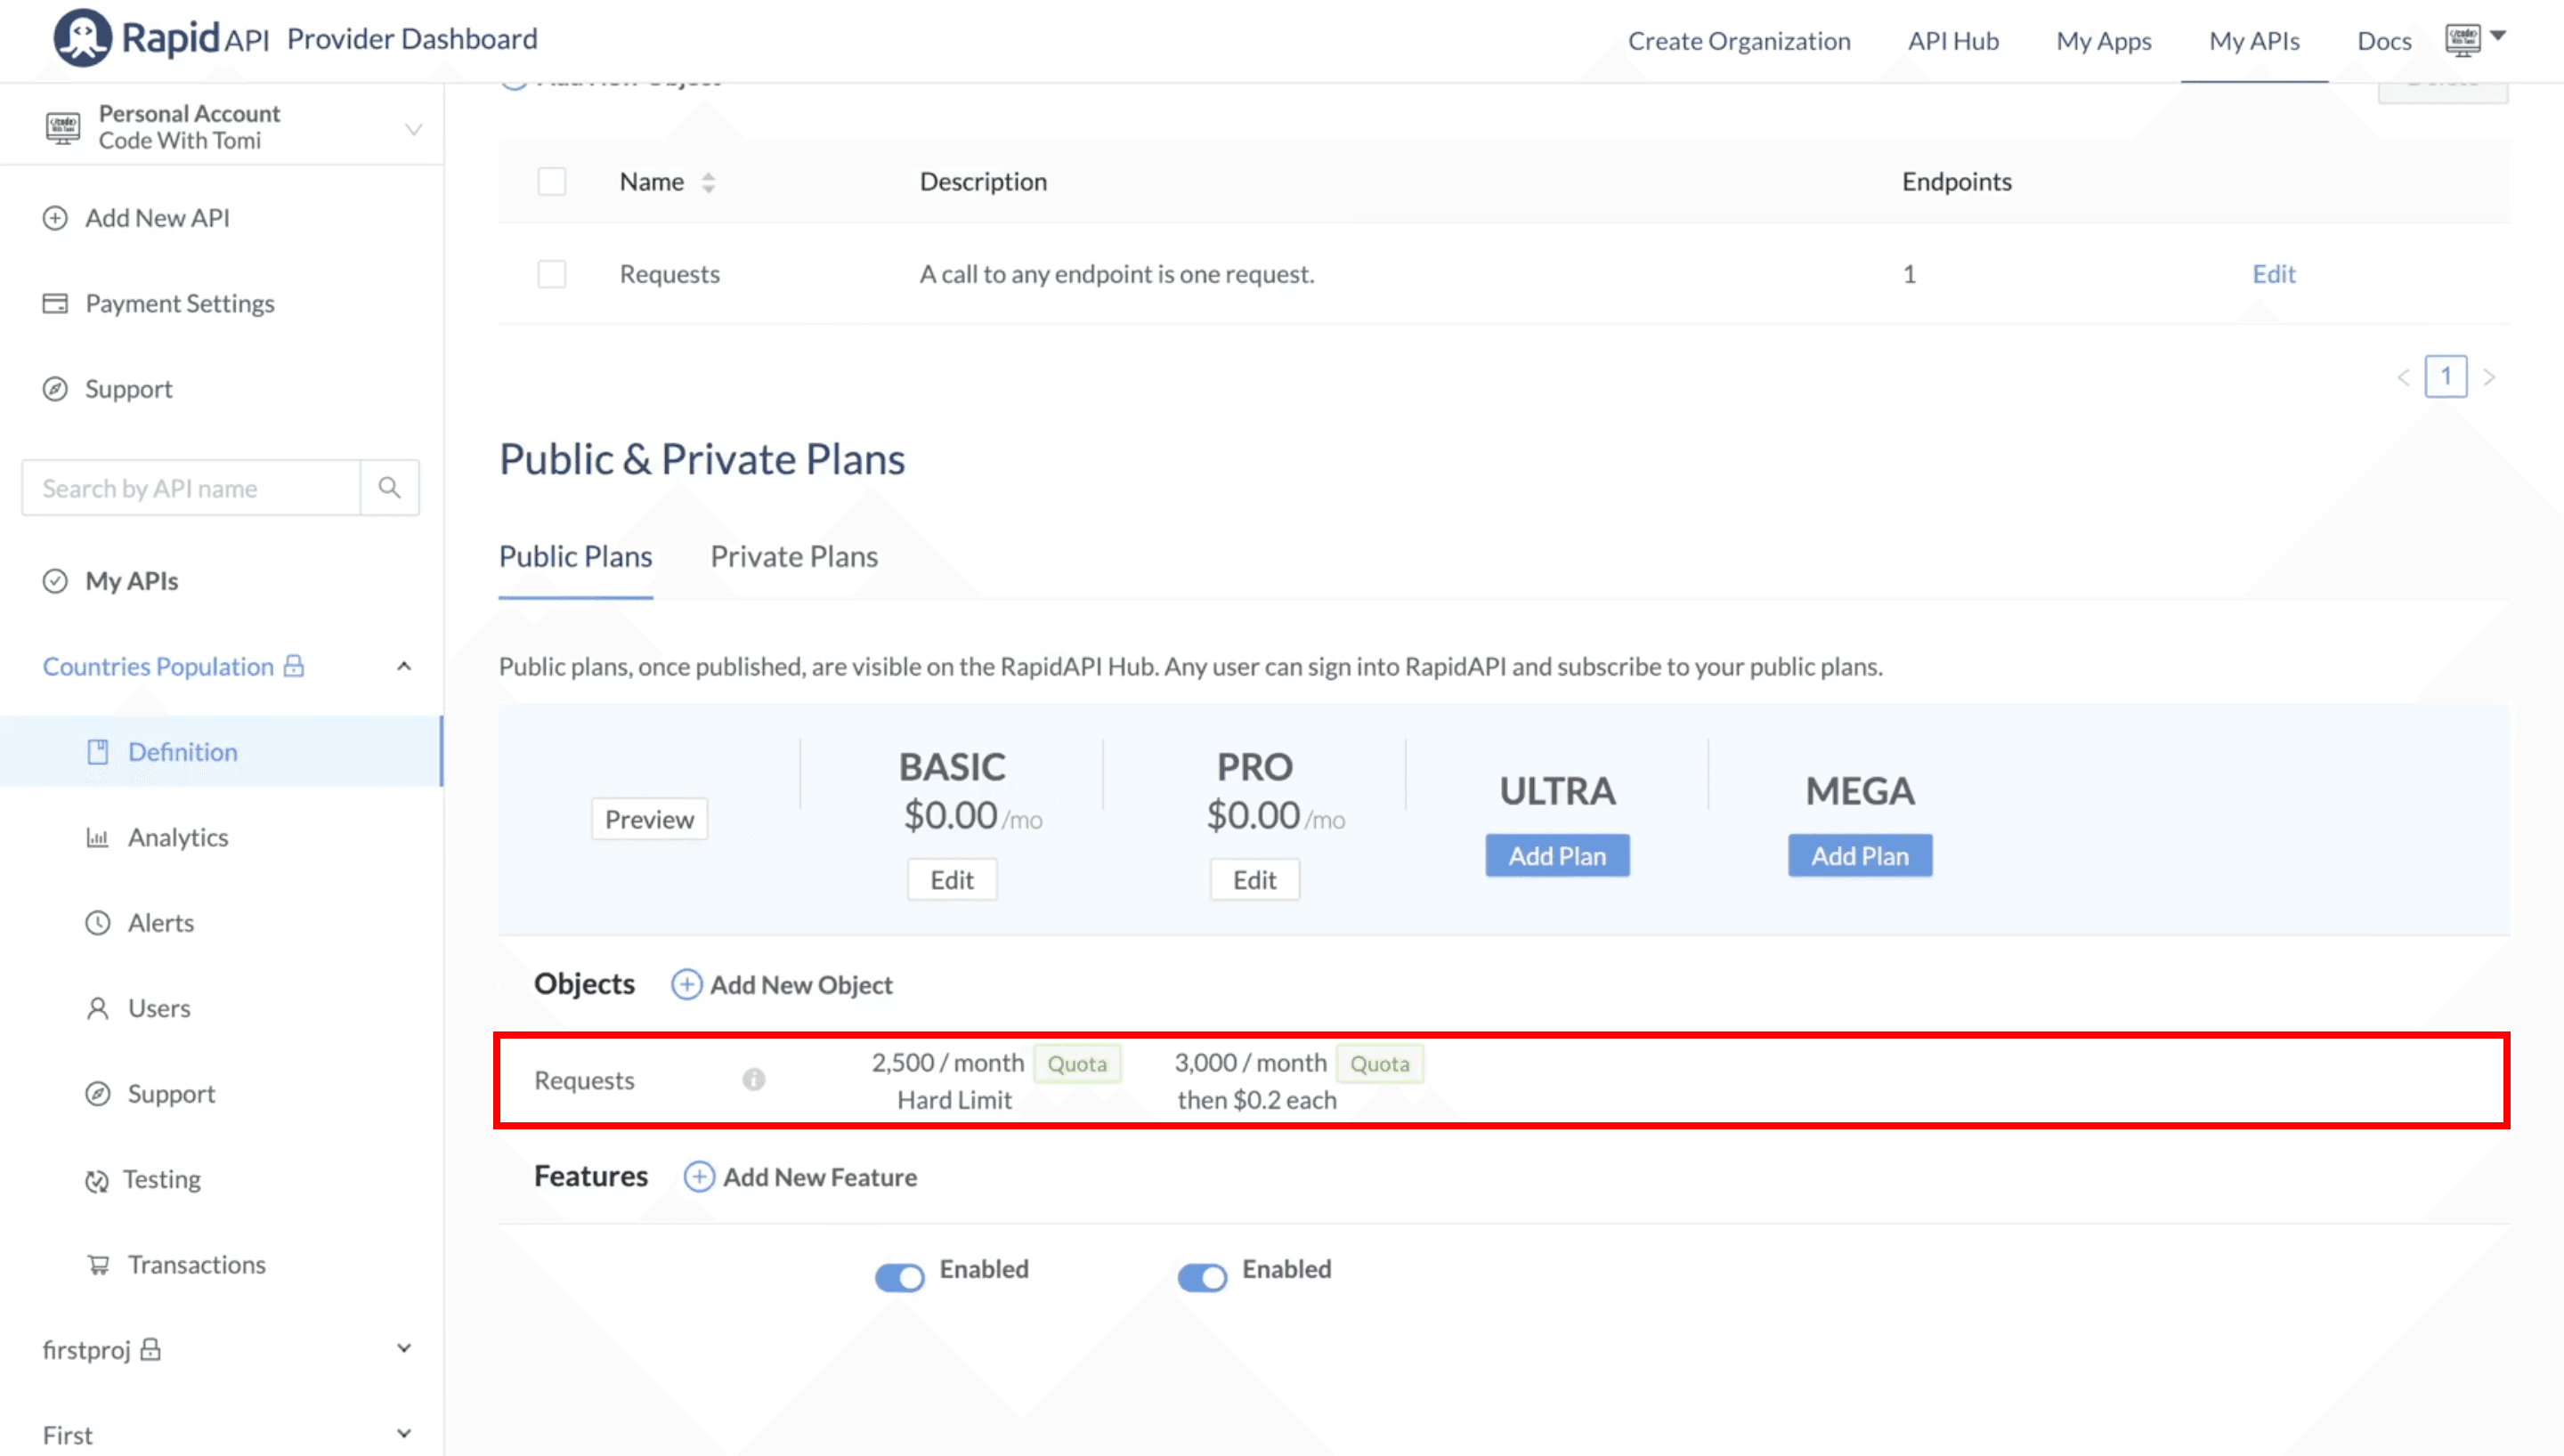This screenshot has height=1456, width=2564.
Task: Toggle the BASIC plan Enabled switch
Action: tap(900, 1278)
